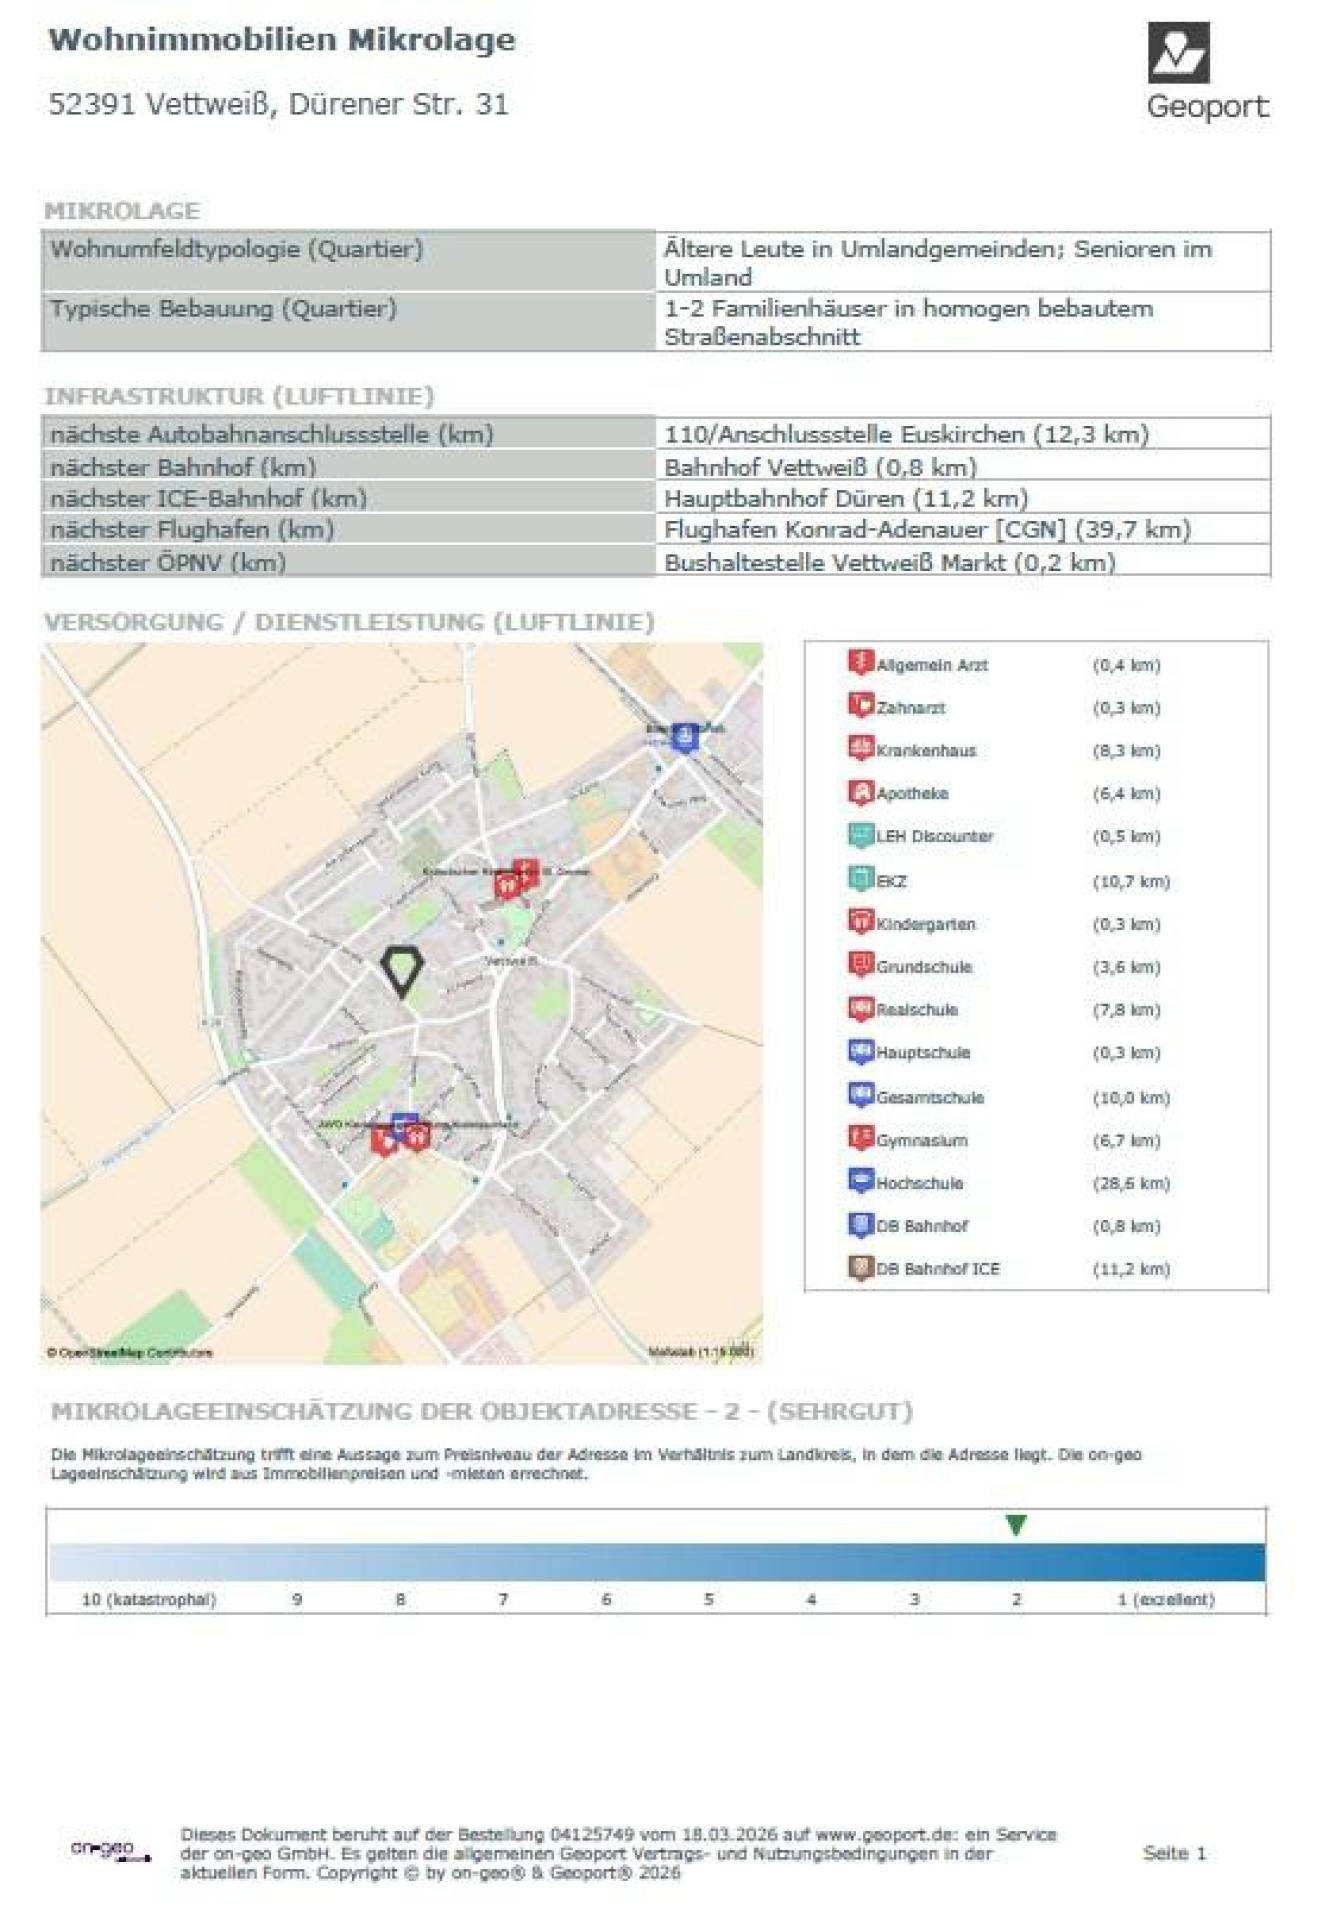Click the EKZ distance '(10,7 km)'
The width and height of the screenshot is (1339, 1907).
1131,881
